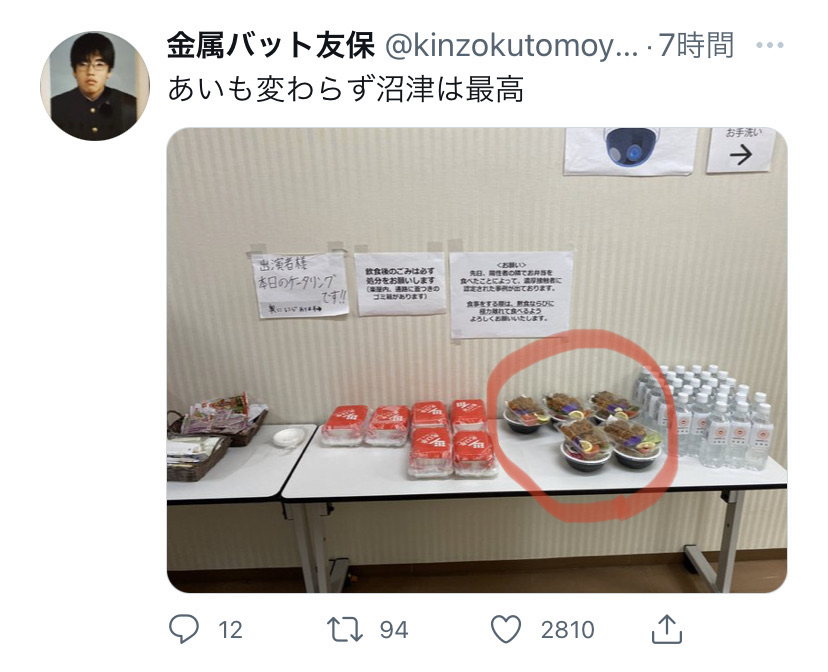
Task: Click the retweet count 94
Action: (394, 630)
